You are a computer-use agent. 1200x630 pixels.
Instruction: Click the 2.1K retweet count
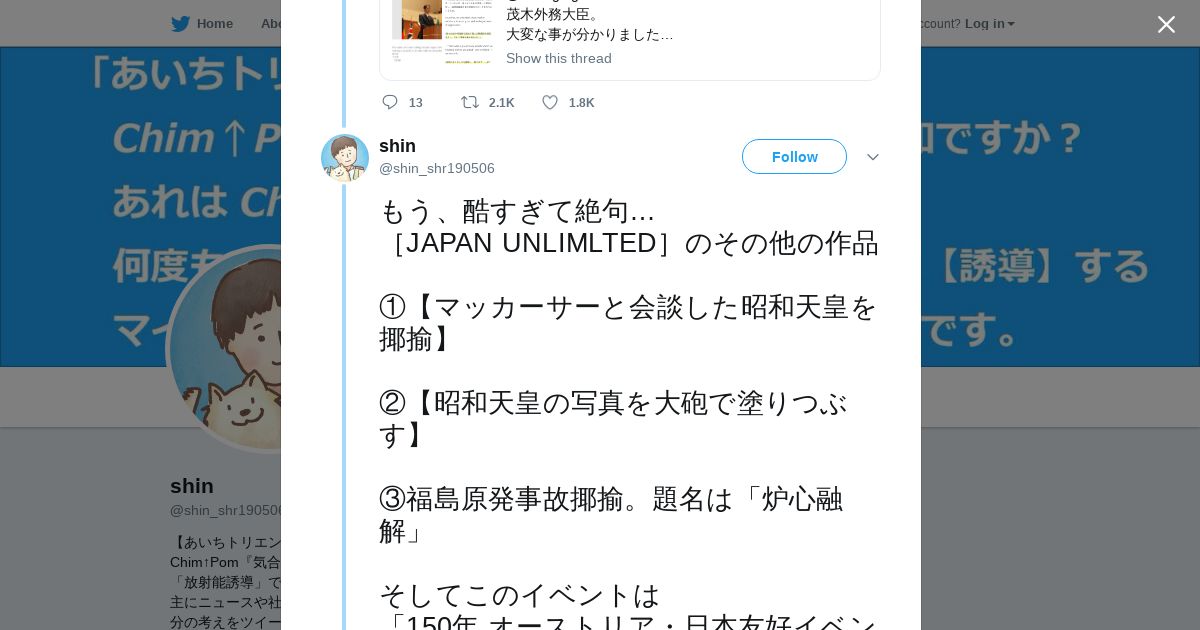[x=501, y=103]
